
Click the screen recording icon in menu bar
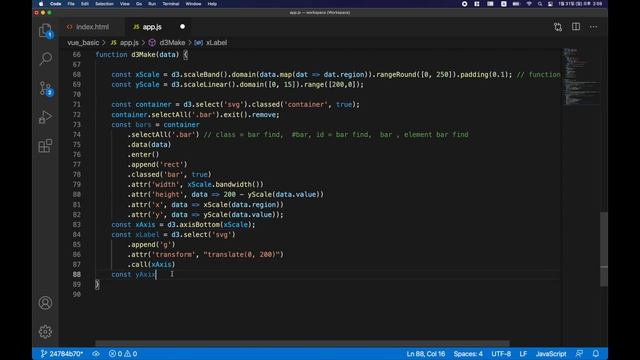pyautogui.click(x=464, y=4)
